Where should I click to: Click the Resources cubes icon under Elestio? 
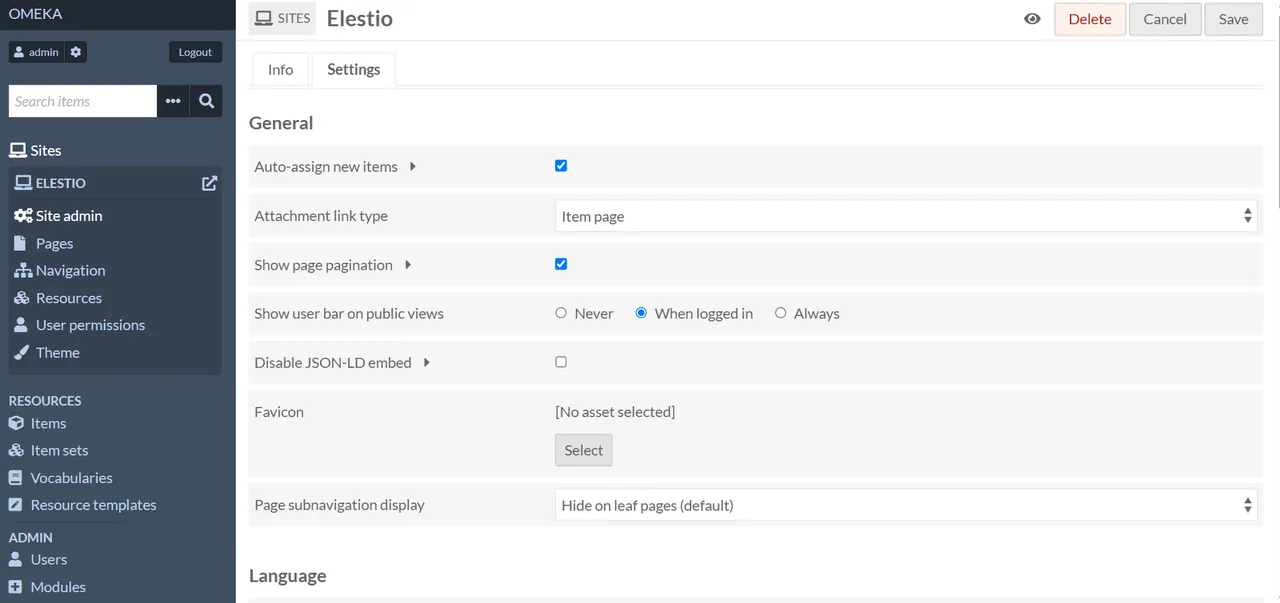pyautogui.click(x=22, y=298)
